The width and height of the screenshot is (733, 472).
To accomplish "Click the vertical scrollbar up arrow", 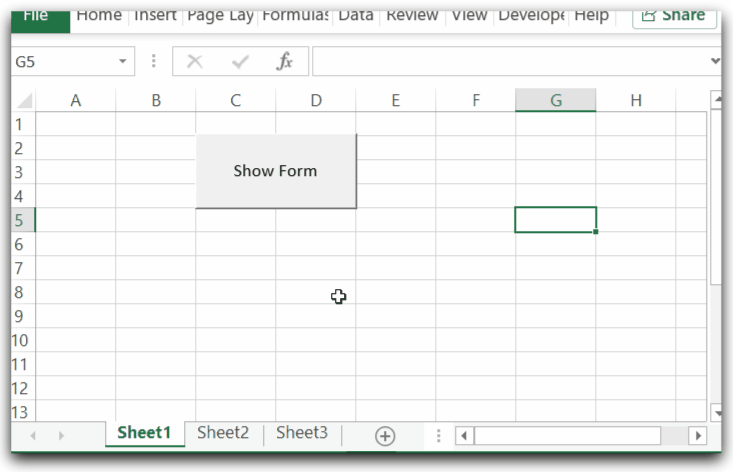I will (x=716, y=100).
